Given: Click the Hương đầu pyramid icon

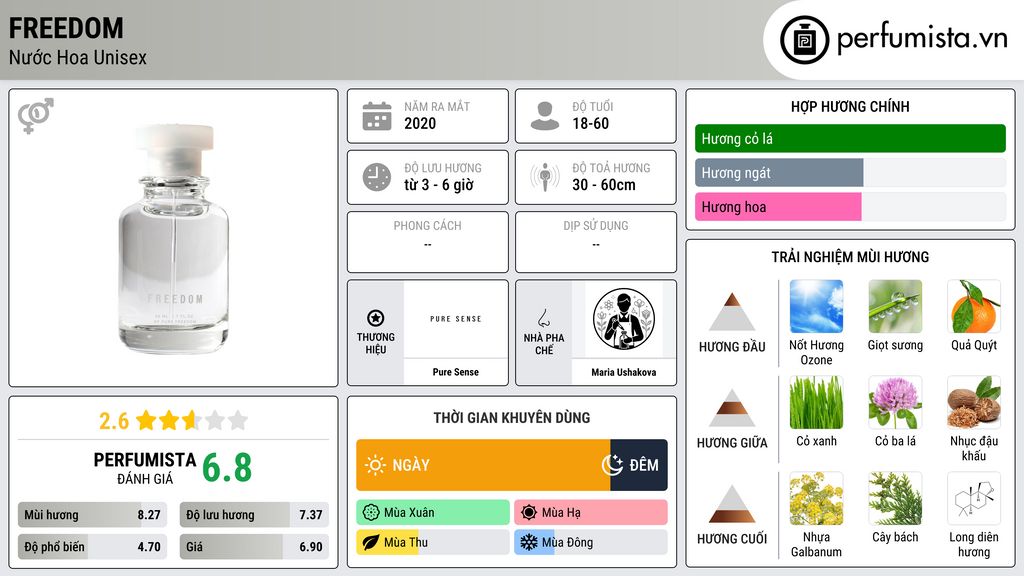Looking at the screenshot, I should 732,312.
